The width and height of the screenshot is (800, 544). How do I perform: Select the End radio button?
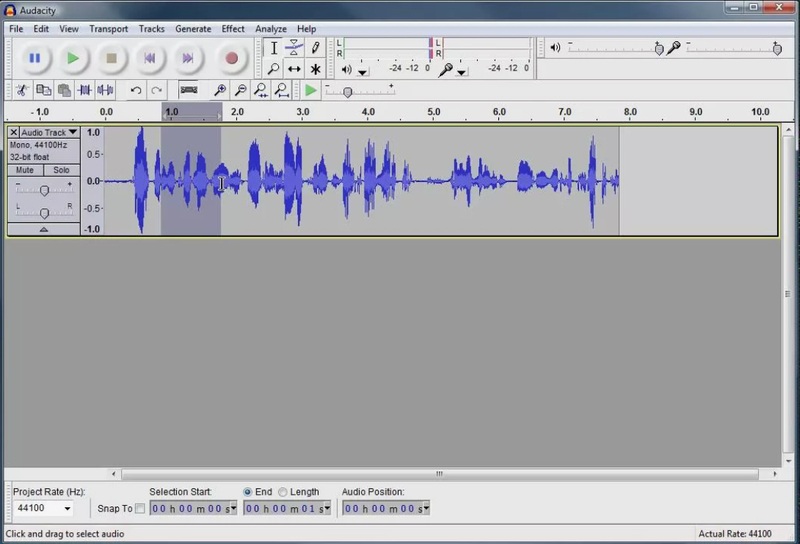(x=248, y=492)
